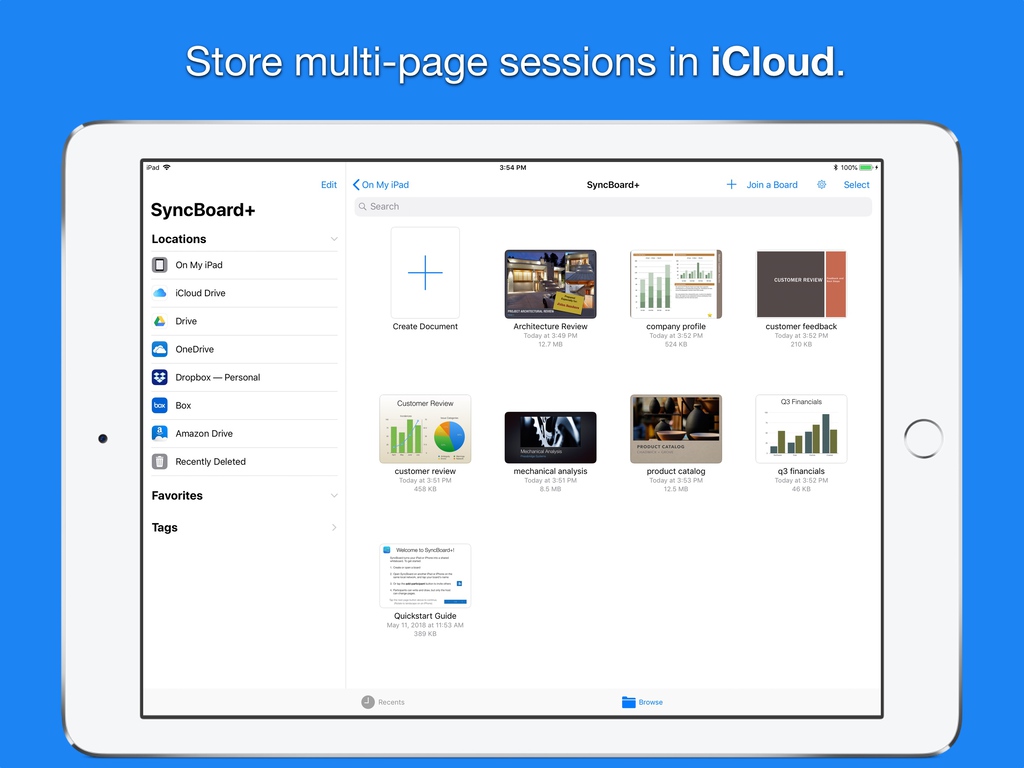Open the customer review thumbnail

point(425,429)
